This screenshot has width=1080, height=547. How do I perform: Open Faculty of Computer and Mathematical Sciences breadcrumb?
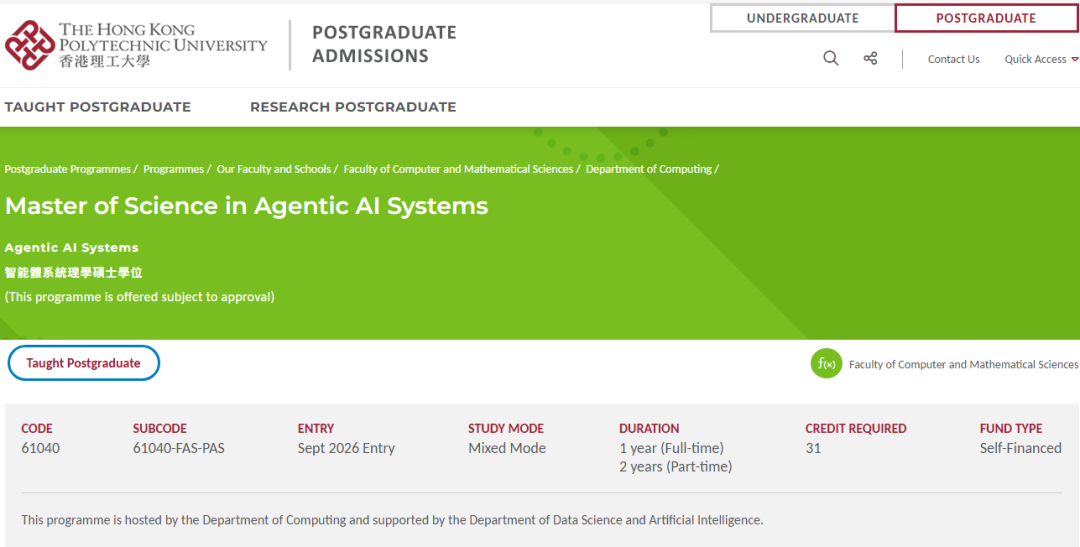pyautogui.click(x=458, y=170)
